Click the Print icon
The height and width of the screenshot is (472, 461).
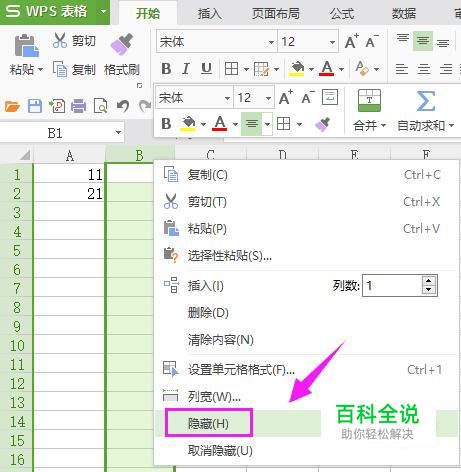pyautogui.click(x=78, y=106)
